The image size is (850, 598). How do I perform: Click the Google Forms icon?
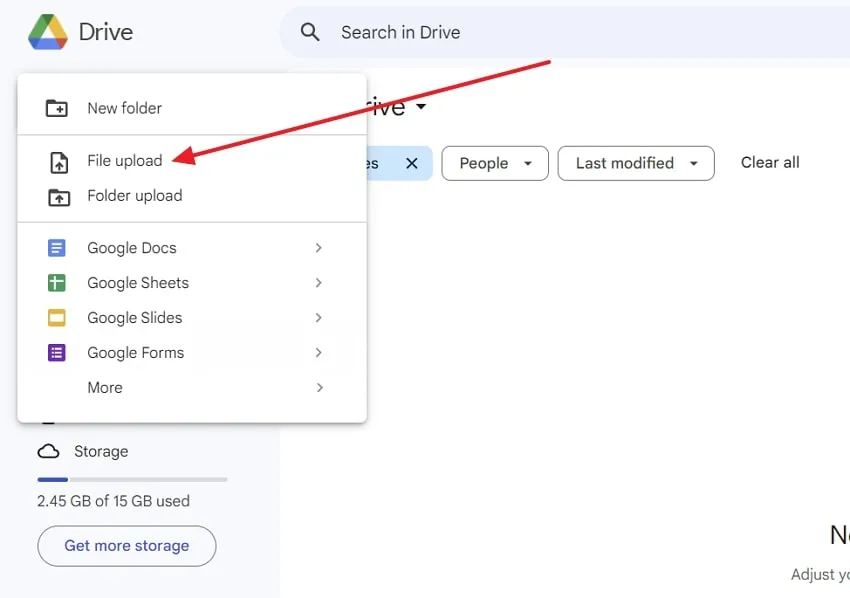pyautogui.click(x=56, y=352)
